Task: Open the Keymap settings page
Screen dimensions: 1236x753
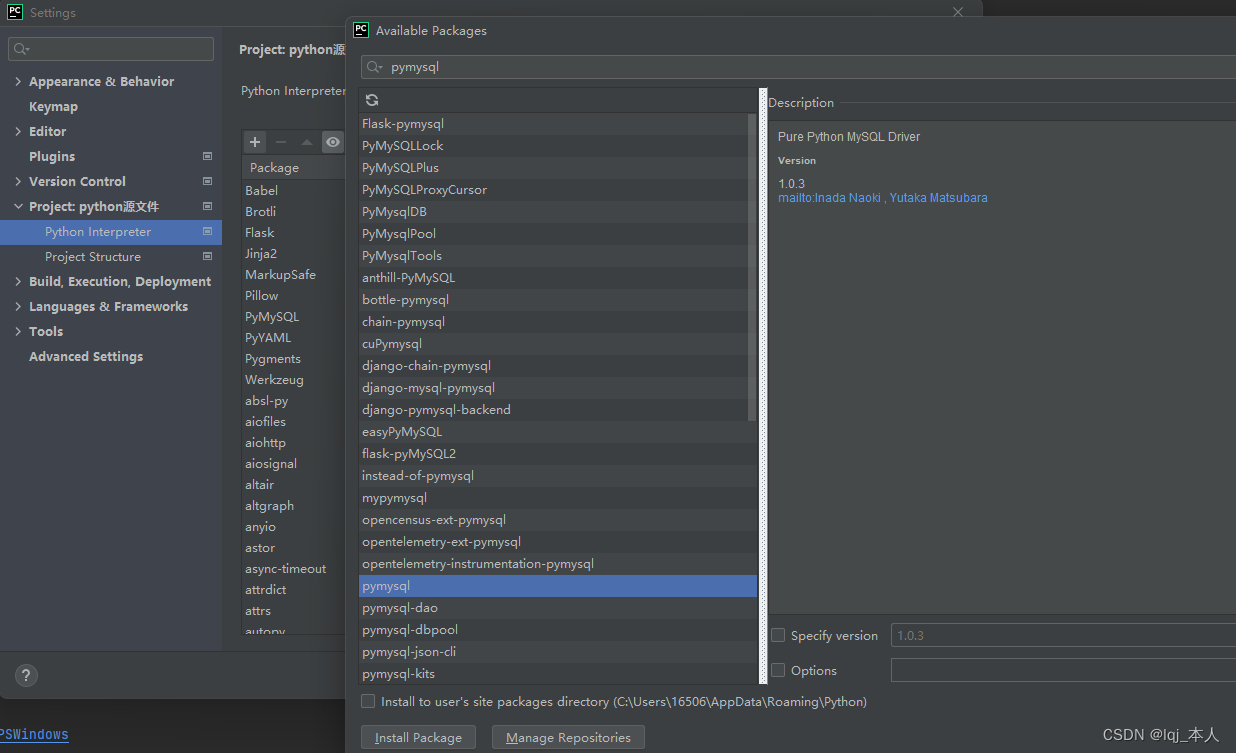Action: [x=53, y=106]
